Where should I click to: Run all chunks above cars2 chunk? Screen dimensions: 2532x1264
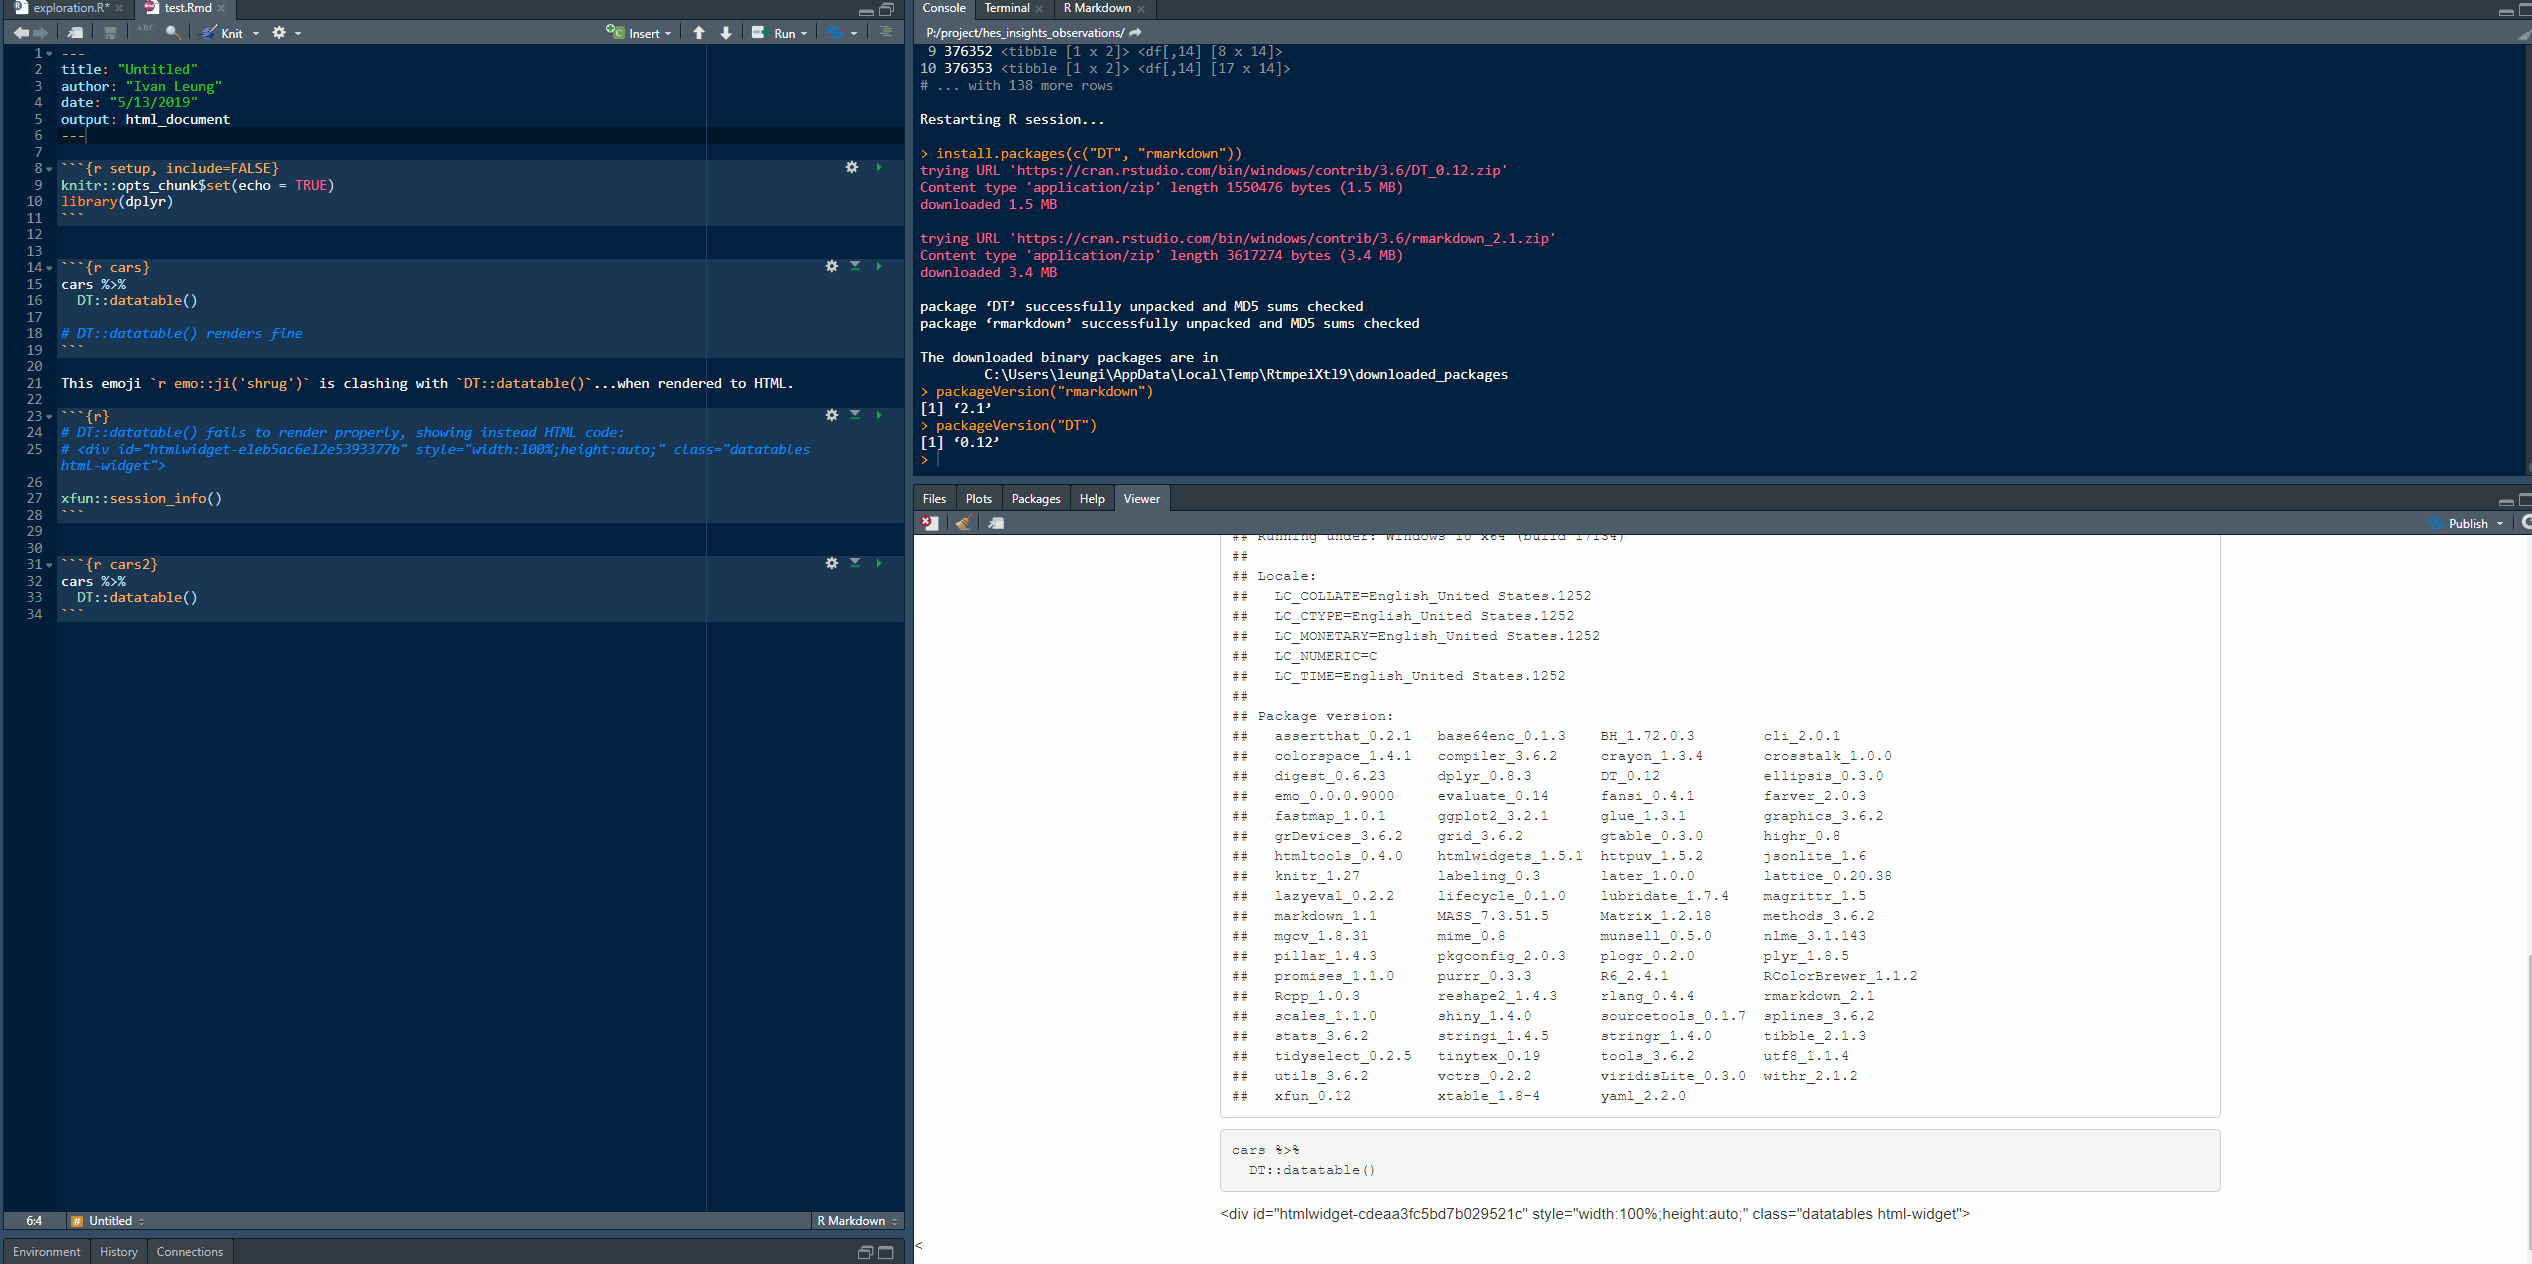pos(855,563)
